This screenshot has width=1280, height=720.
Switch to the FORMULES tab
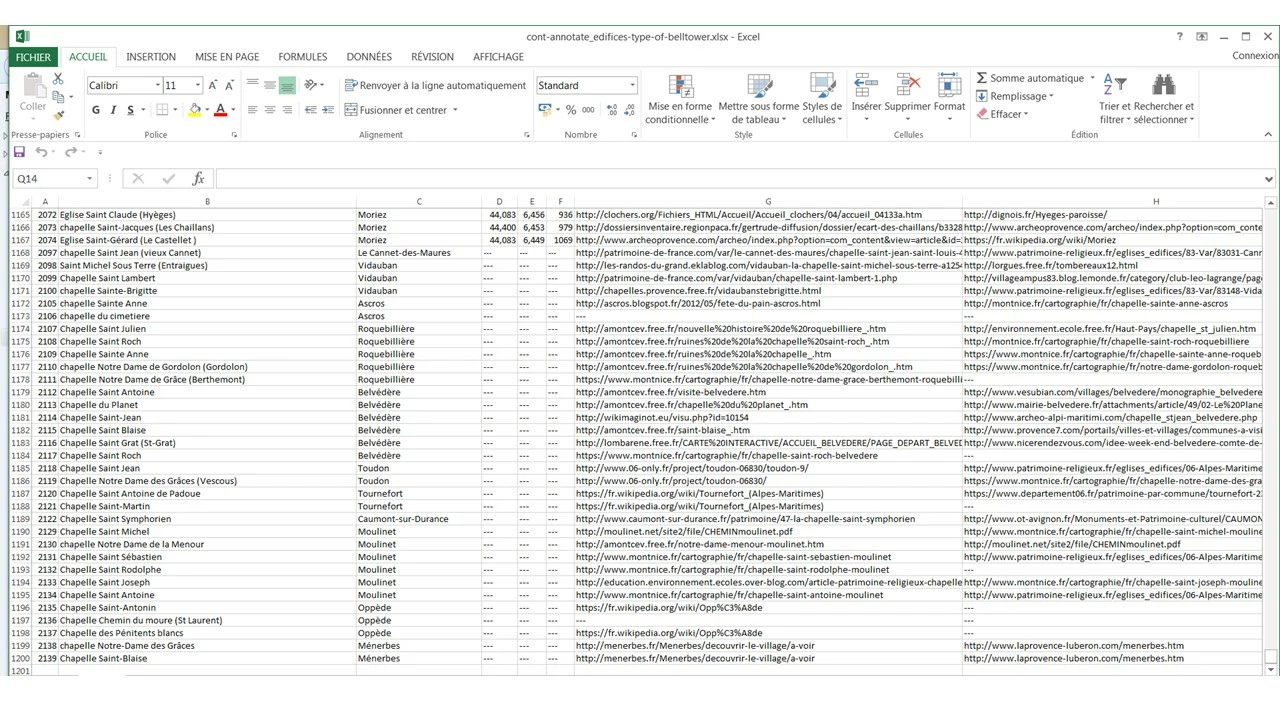[303, 57]
